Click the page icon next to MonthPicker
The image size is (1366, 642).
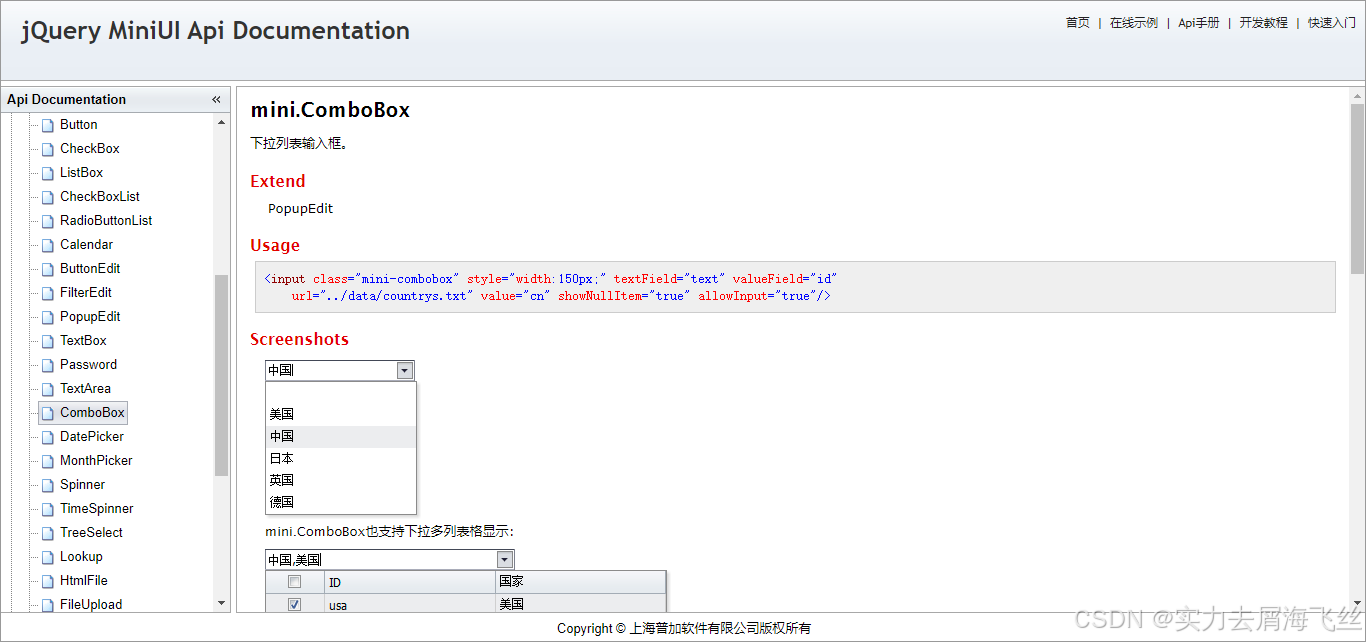pyautogui.click(x=47, y=460)
